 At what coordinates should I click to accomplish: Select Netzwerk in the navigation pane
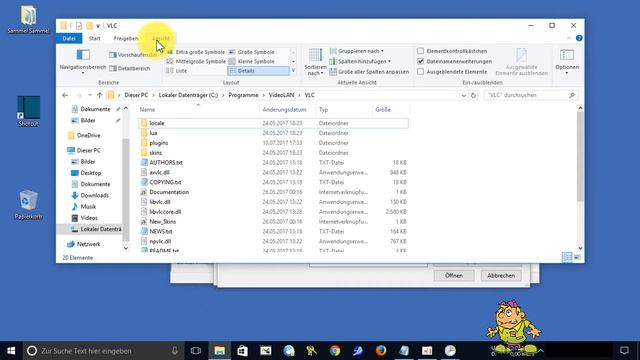88,244
